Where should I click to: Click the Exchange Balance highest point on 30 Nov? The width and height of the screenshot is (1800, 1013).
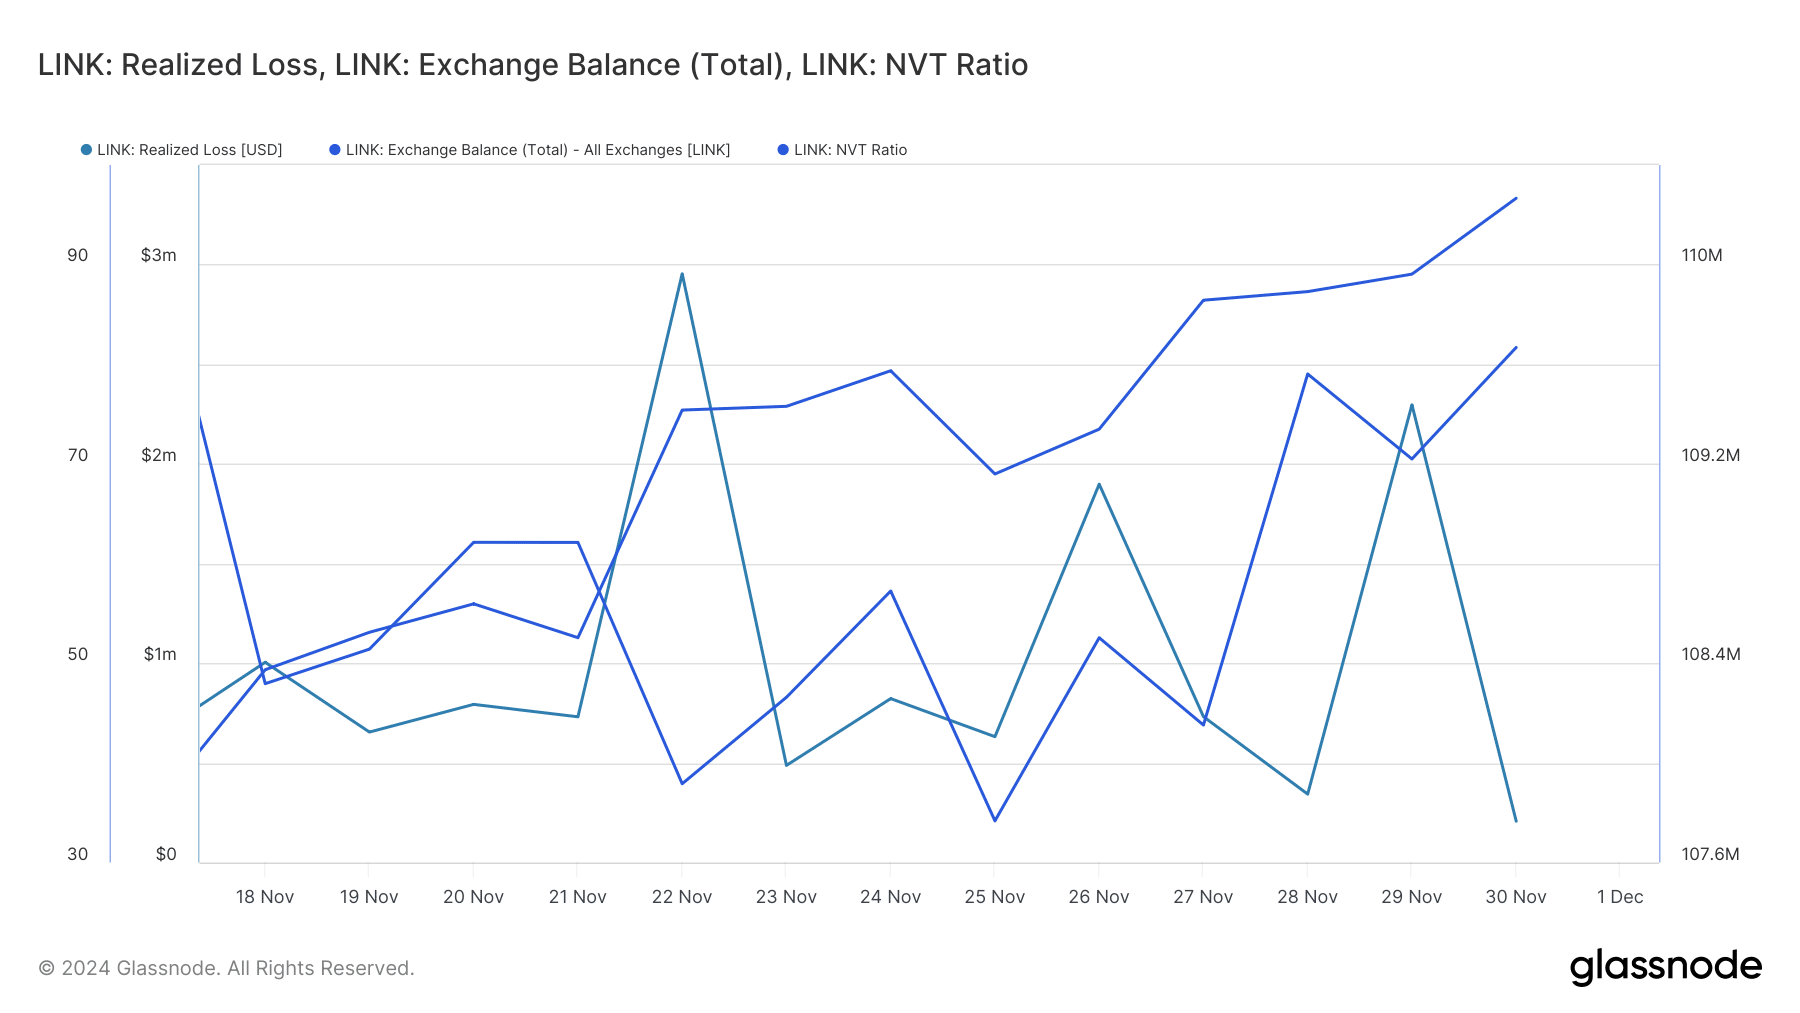(x=1516, y=198)
